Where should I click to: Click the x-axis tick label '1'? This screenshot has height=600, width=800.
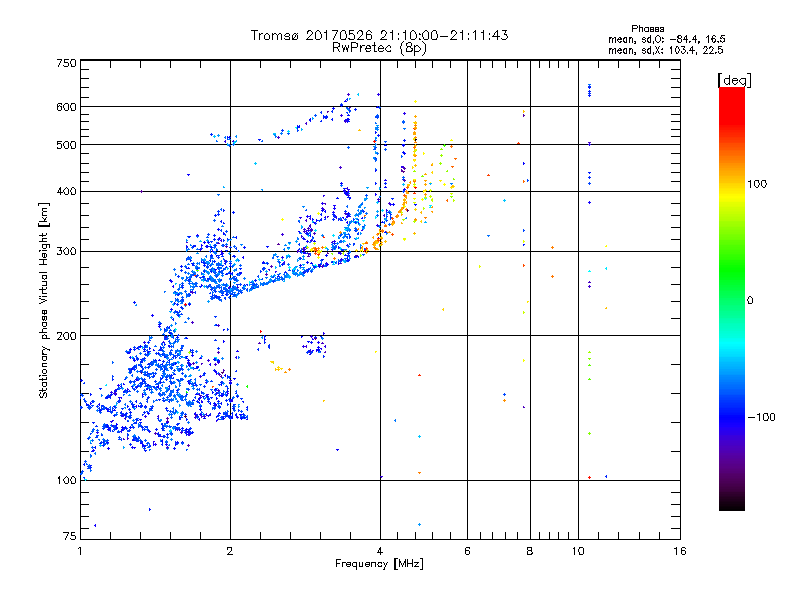coord(80,551)
